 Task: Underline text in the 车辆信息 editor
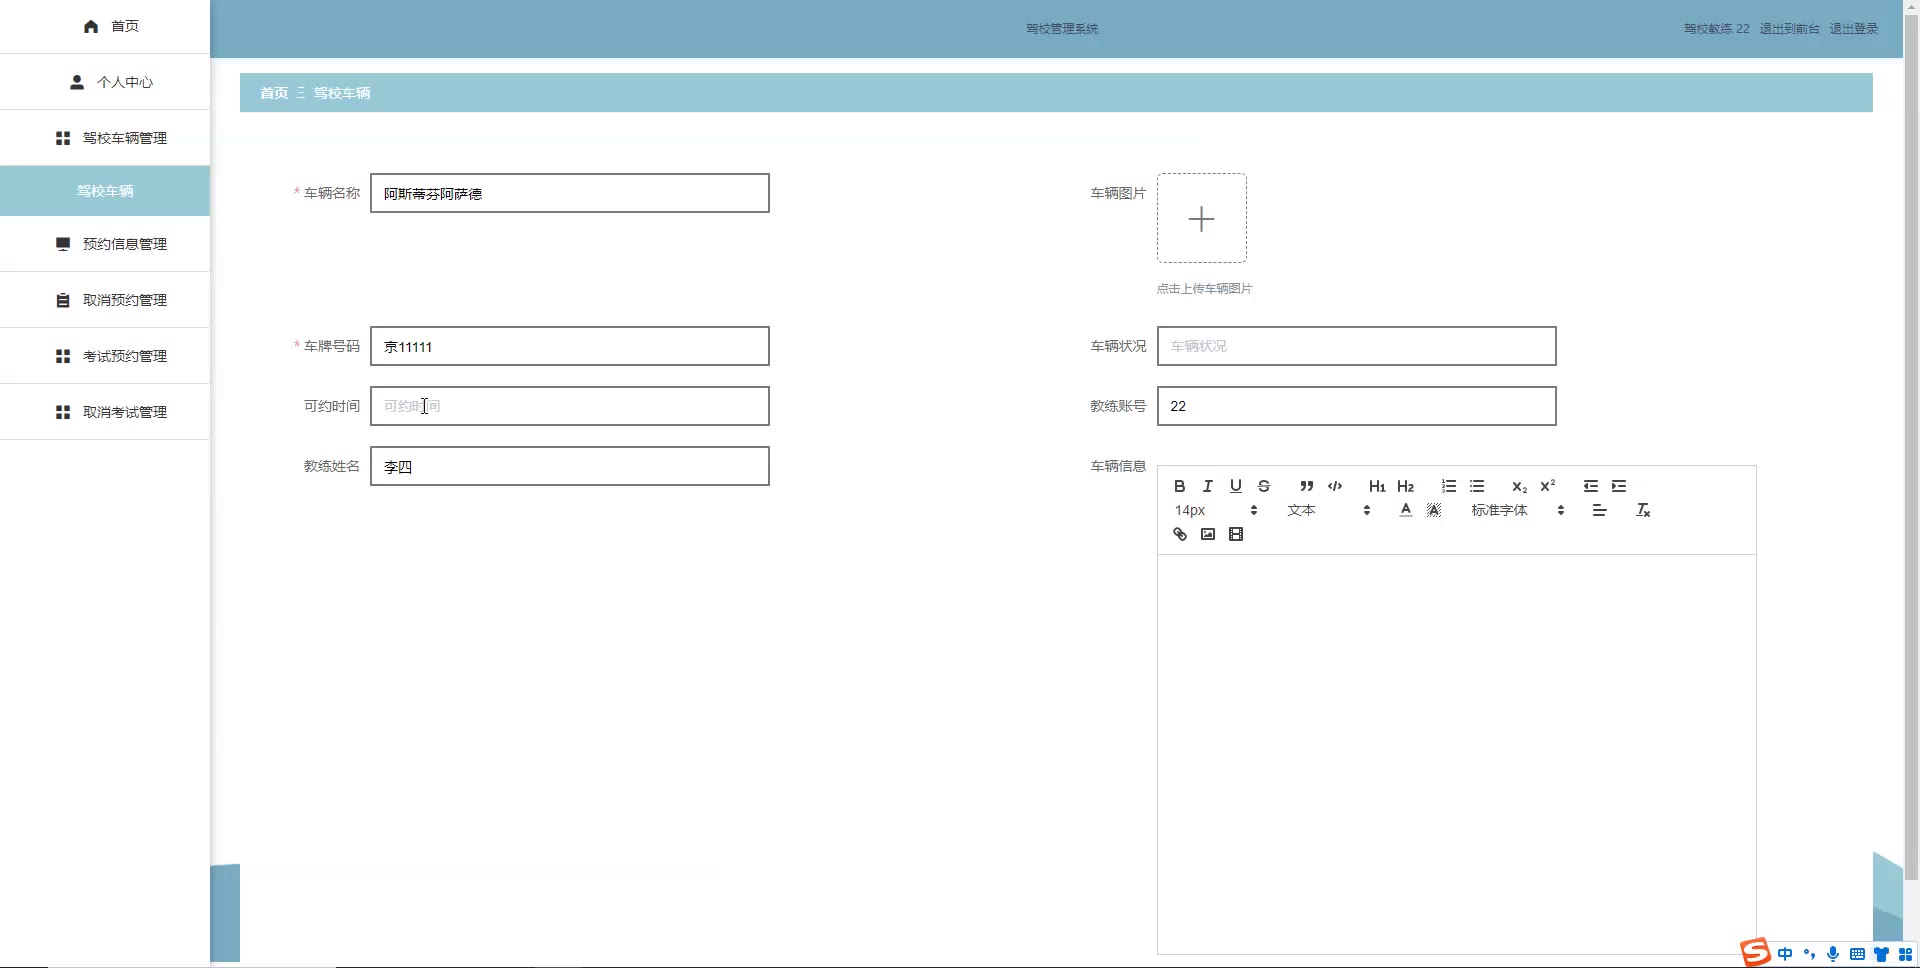(x=1236, y=486)
